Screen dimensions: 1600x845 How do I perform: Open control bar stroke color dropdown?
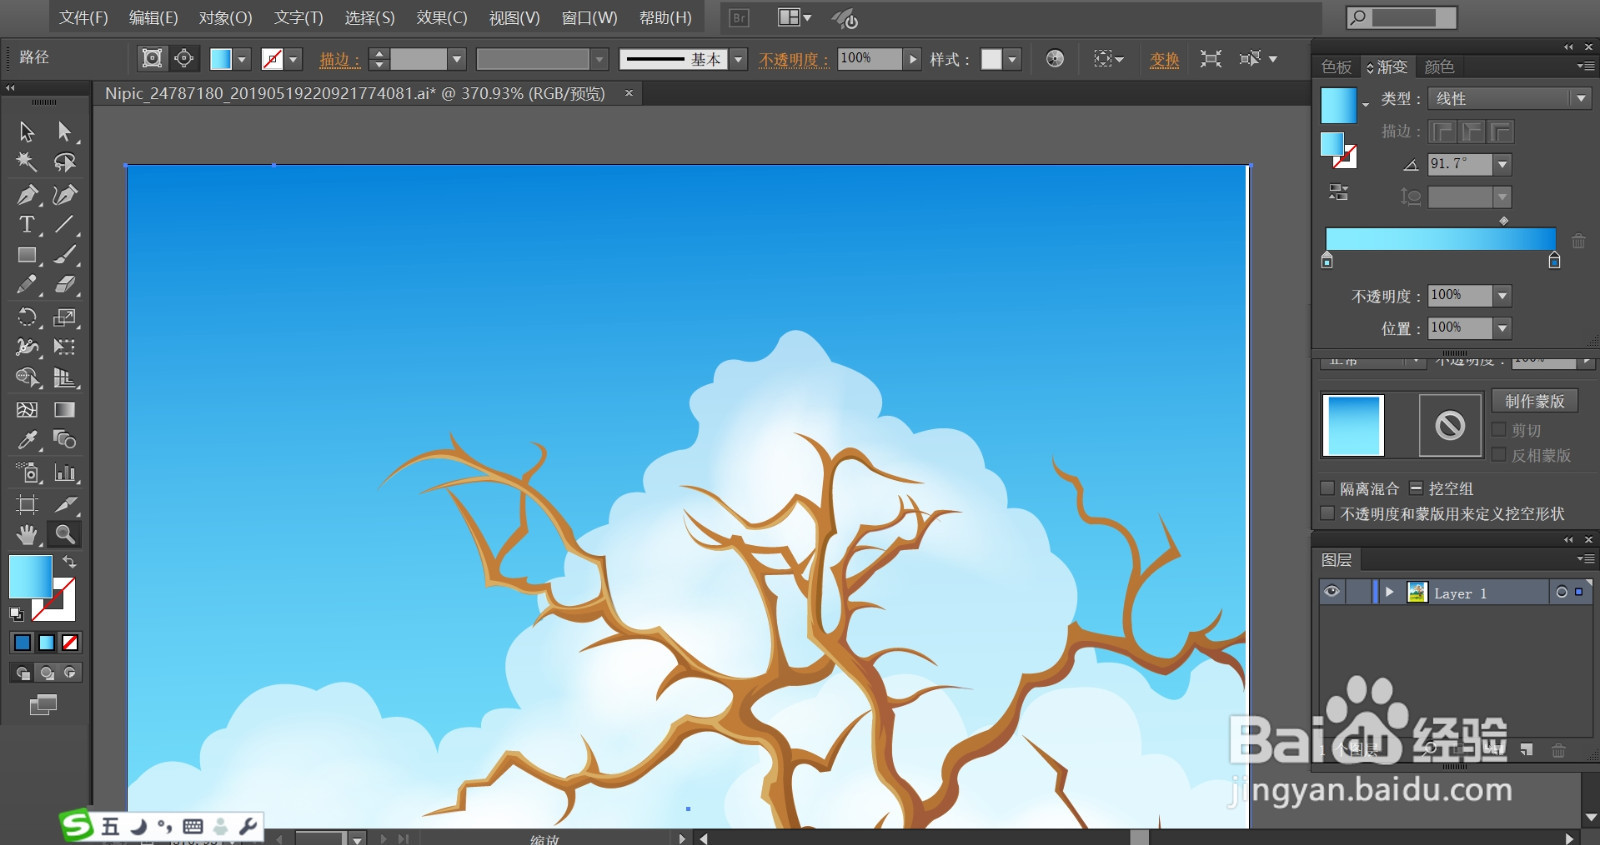point(294,59)
